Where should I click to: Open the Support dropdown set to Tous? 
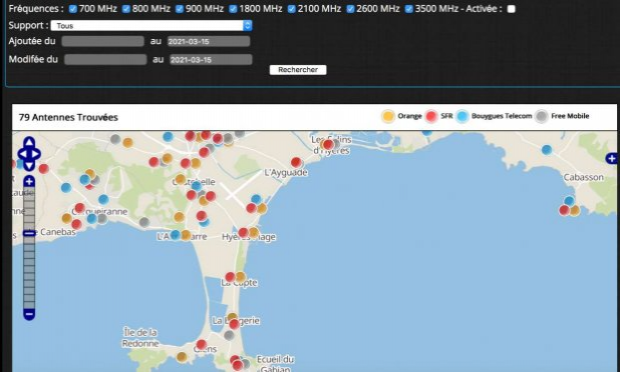[x=151, y=26]
